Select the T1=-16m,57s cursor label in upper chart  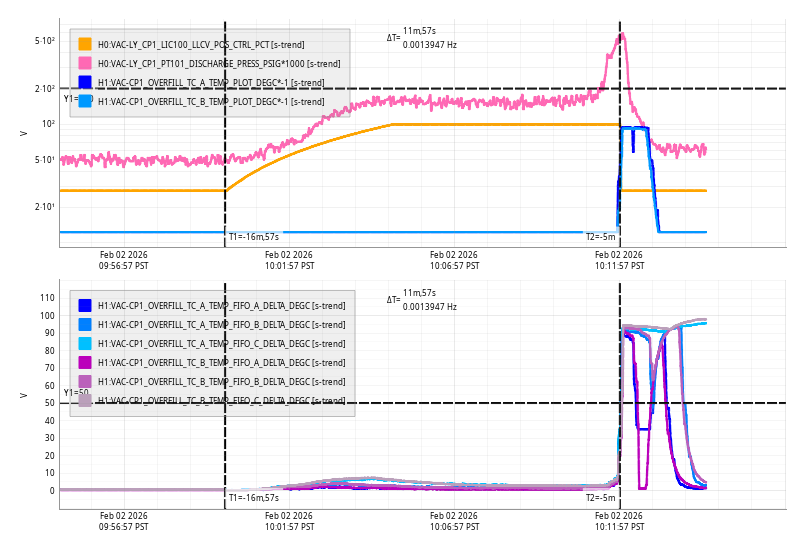(253, 237)
